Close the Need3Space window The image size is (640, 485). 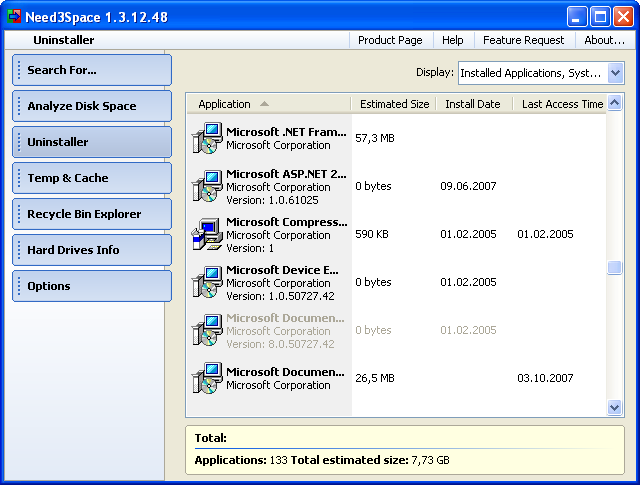(624, 17)
